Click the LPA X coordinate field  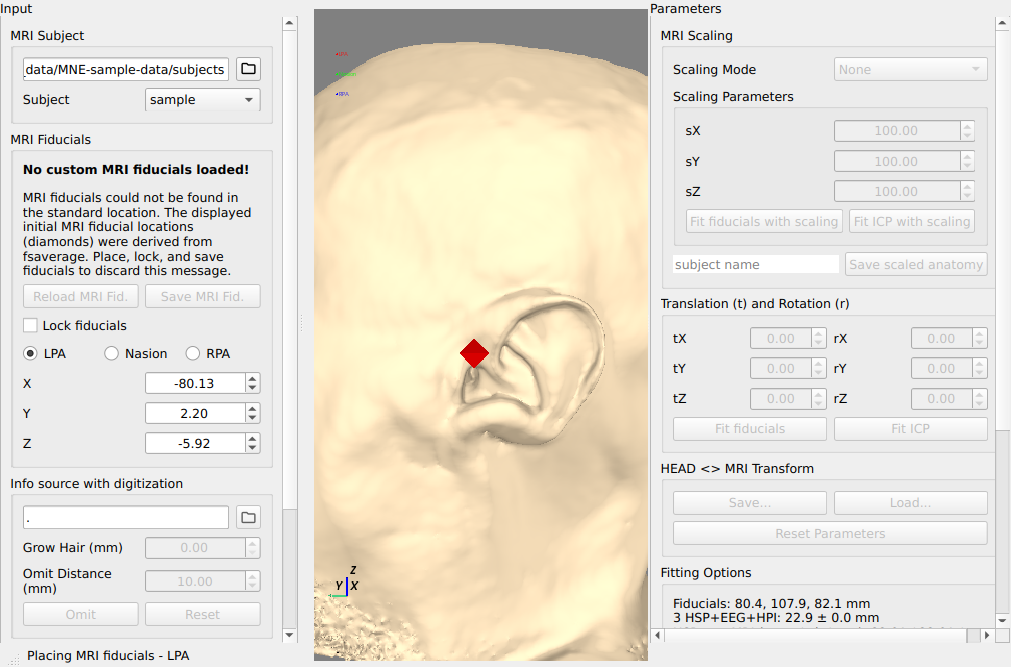(194, 384)
